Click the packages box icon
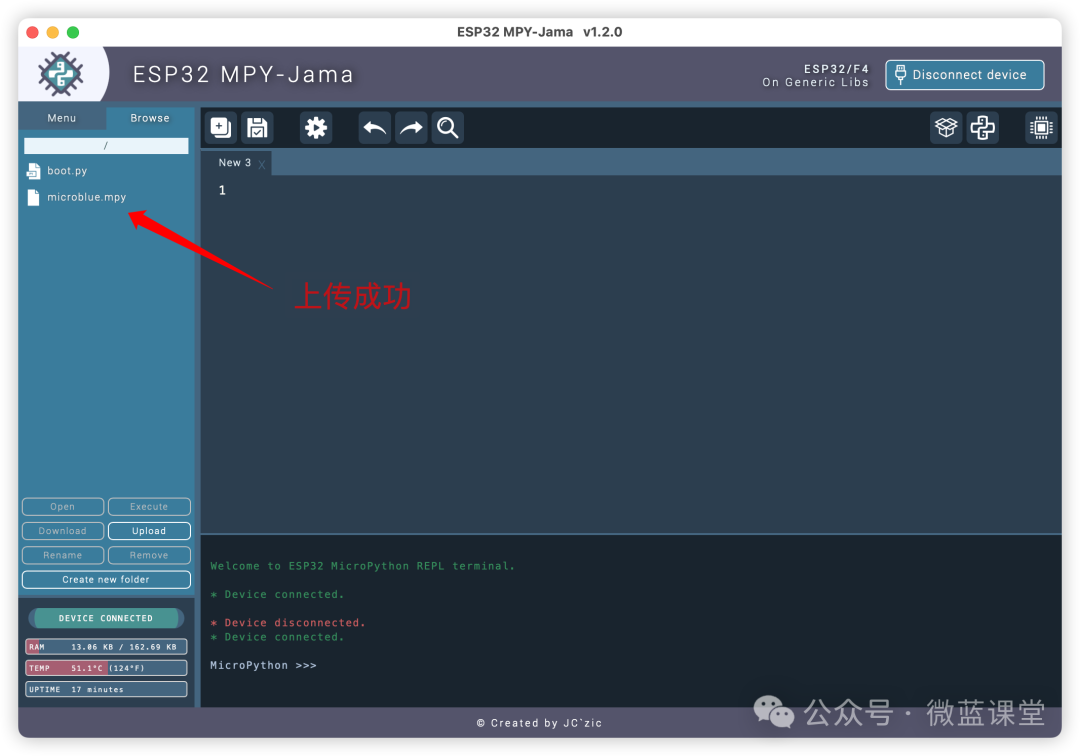This screenshot has width=1080, height=756. pyautogui.click(x=946, y=128)
